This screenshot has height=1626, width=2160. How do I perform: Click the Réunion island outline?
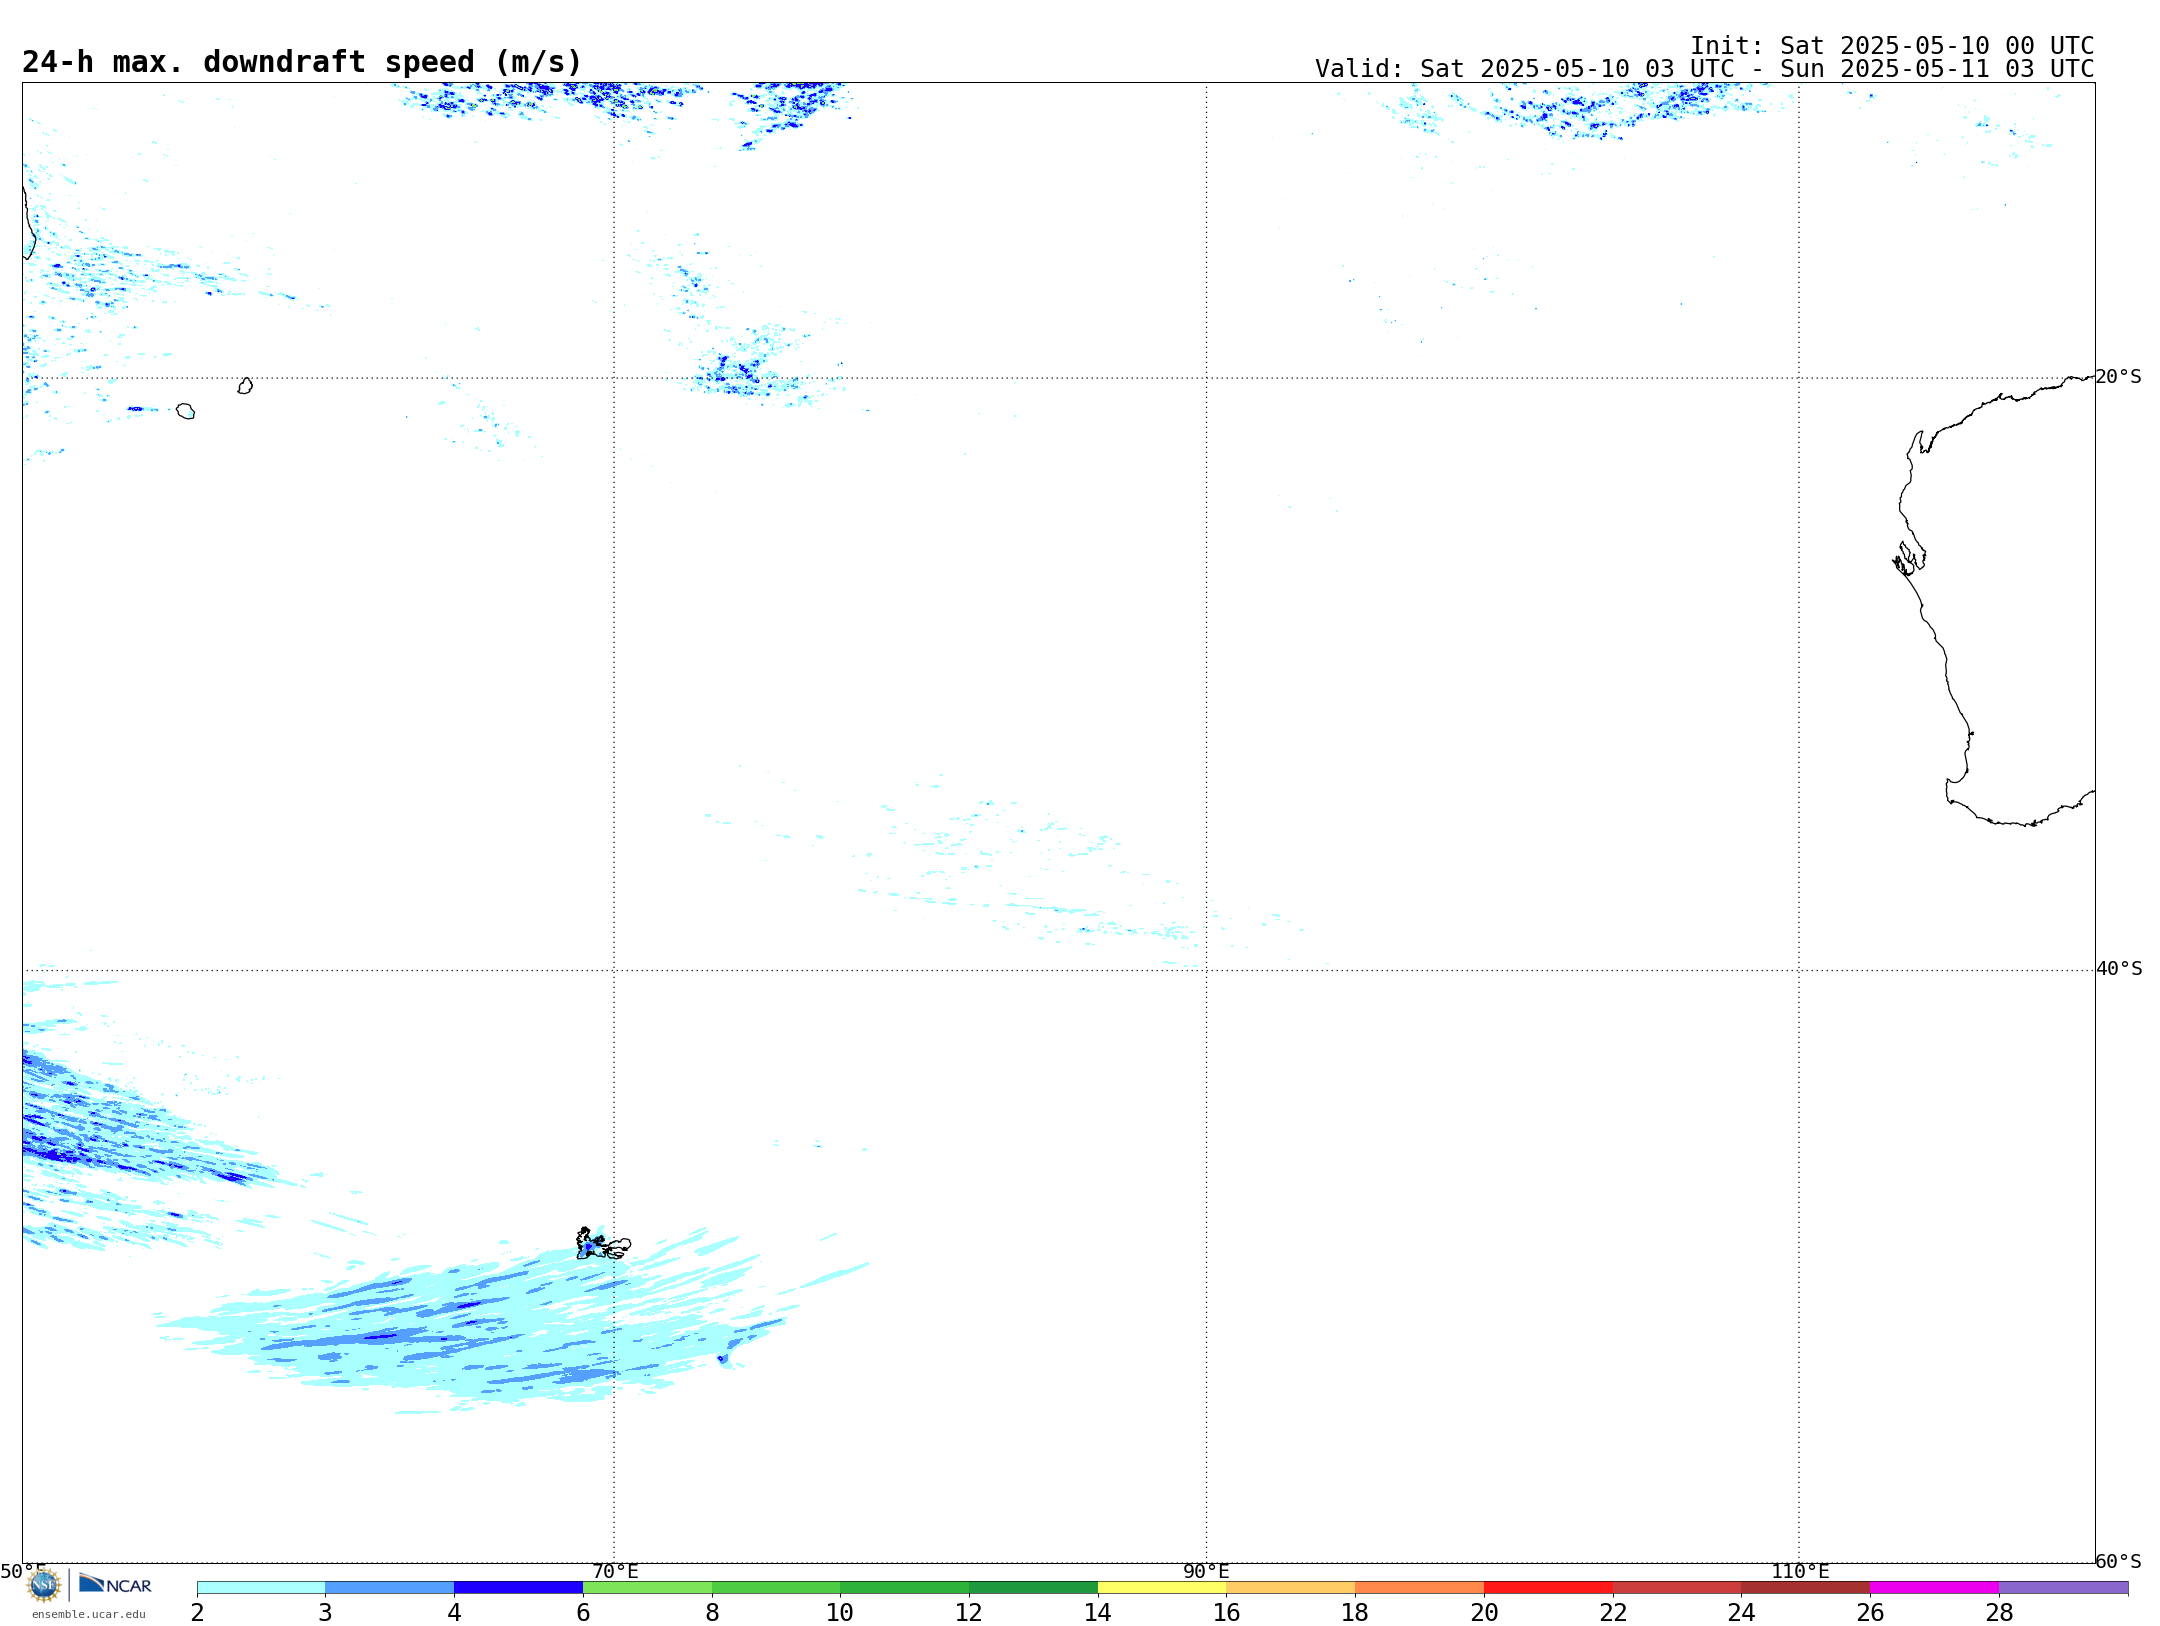click(185, 411)
